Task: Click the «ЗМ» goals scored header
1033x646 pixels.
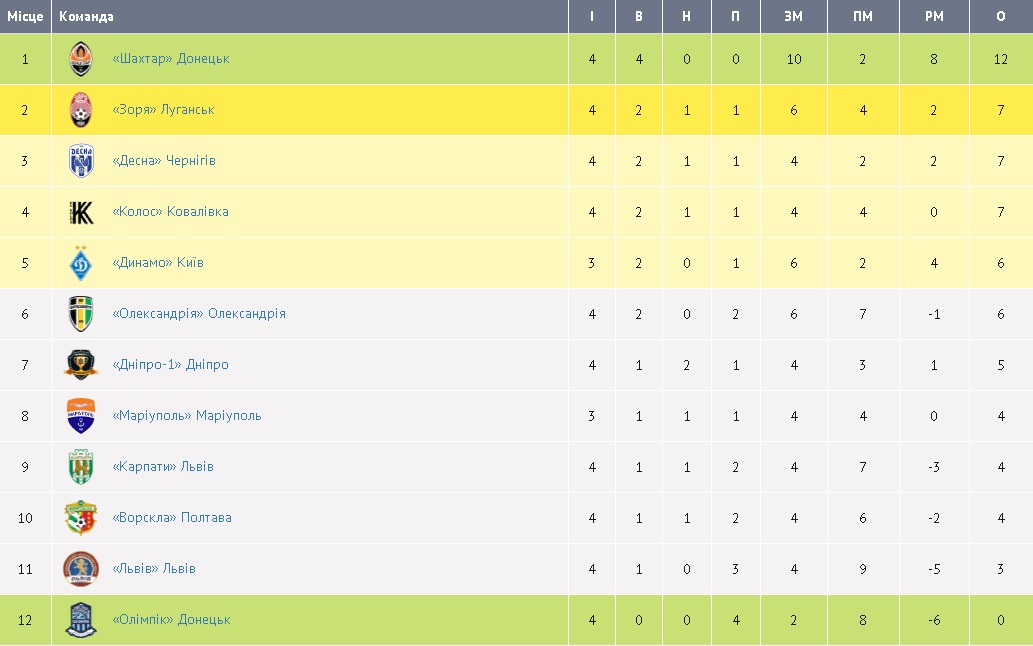Action: [794, 17]
